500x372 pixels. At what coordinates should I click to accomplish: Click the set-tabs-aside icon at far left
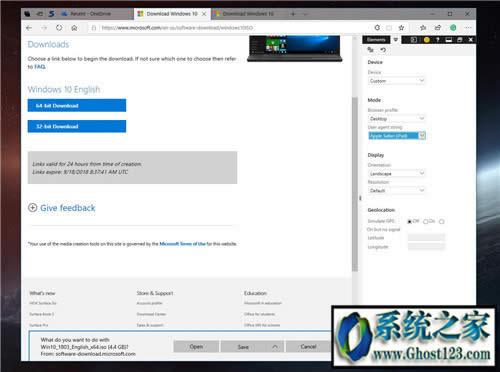click(x=28, y=14)
